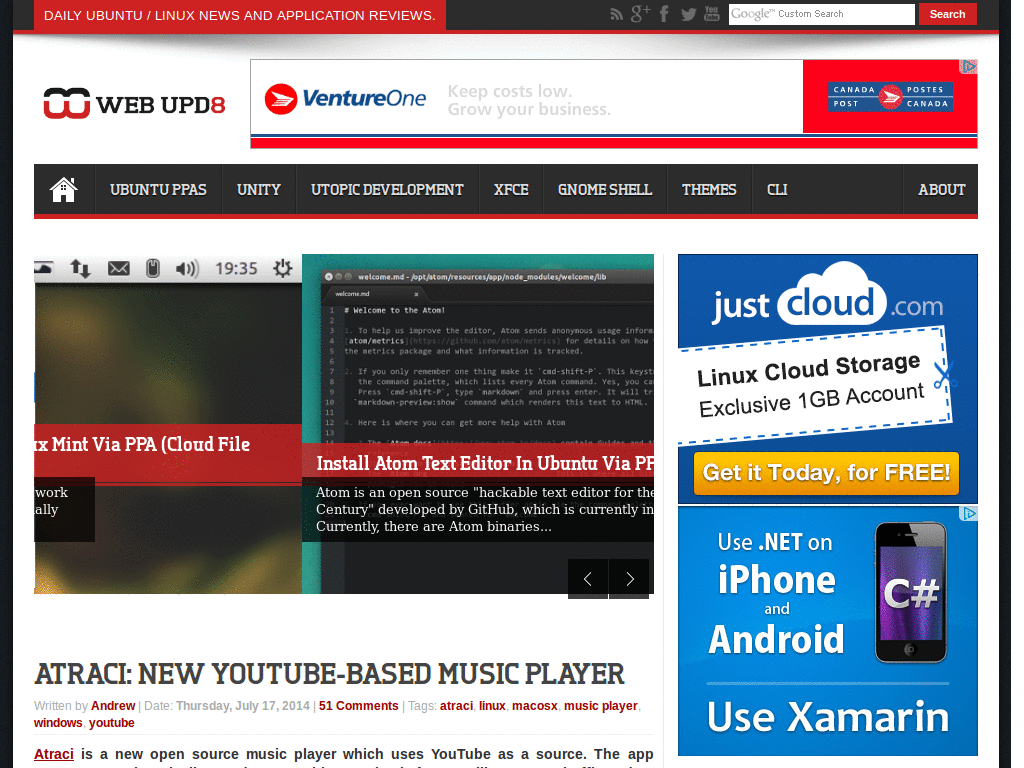Click the AdChoices icon on Xamarin ad
1024x768 pixels.
968,514
